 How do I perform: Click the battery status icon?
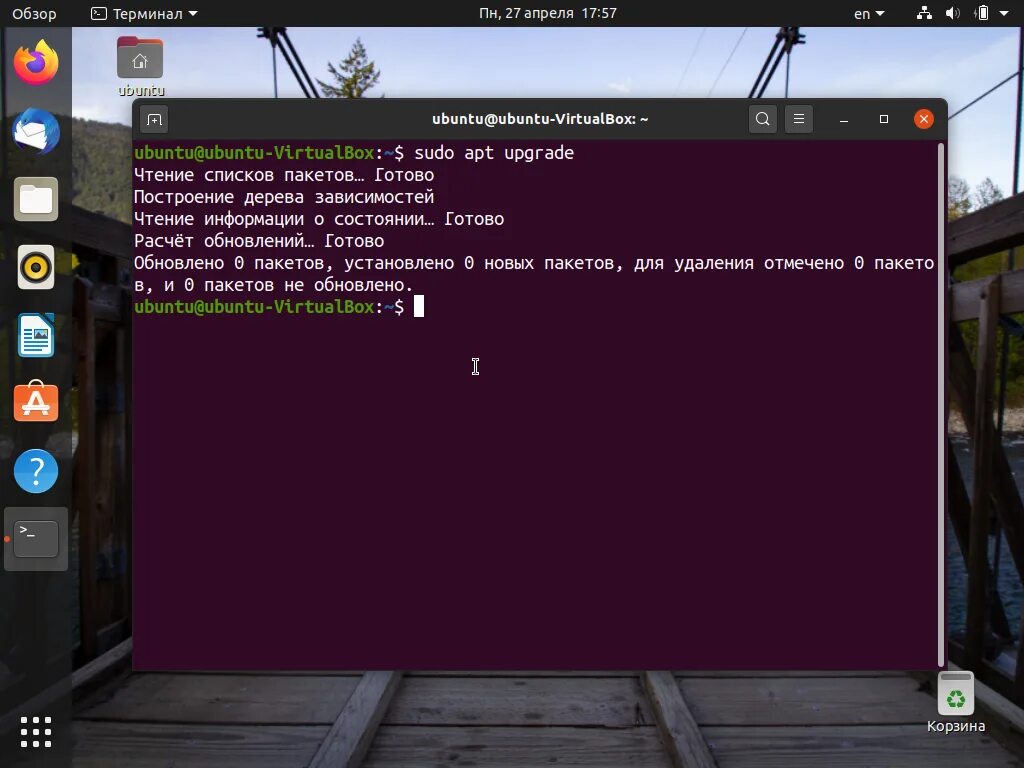pyautogui.click(x=982, y=13)
